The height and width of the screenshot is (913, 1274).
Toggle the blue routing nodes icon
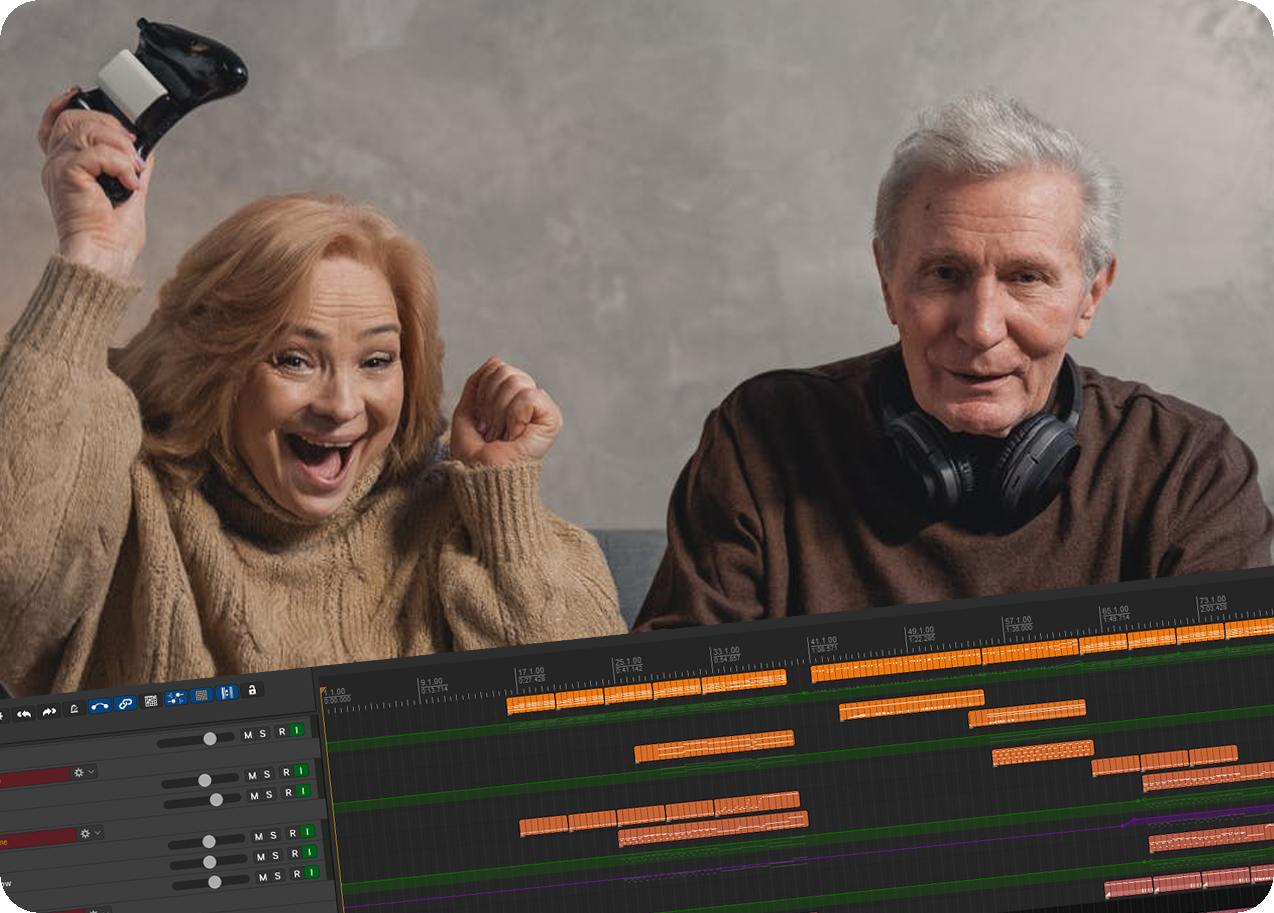[176, 697]
